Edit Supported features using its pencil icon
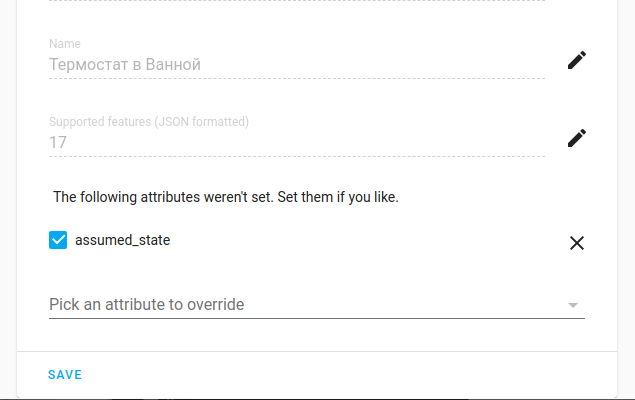Screen dimensions: 635x400 576,138
